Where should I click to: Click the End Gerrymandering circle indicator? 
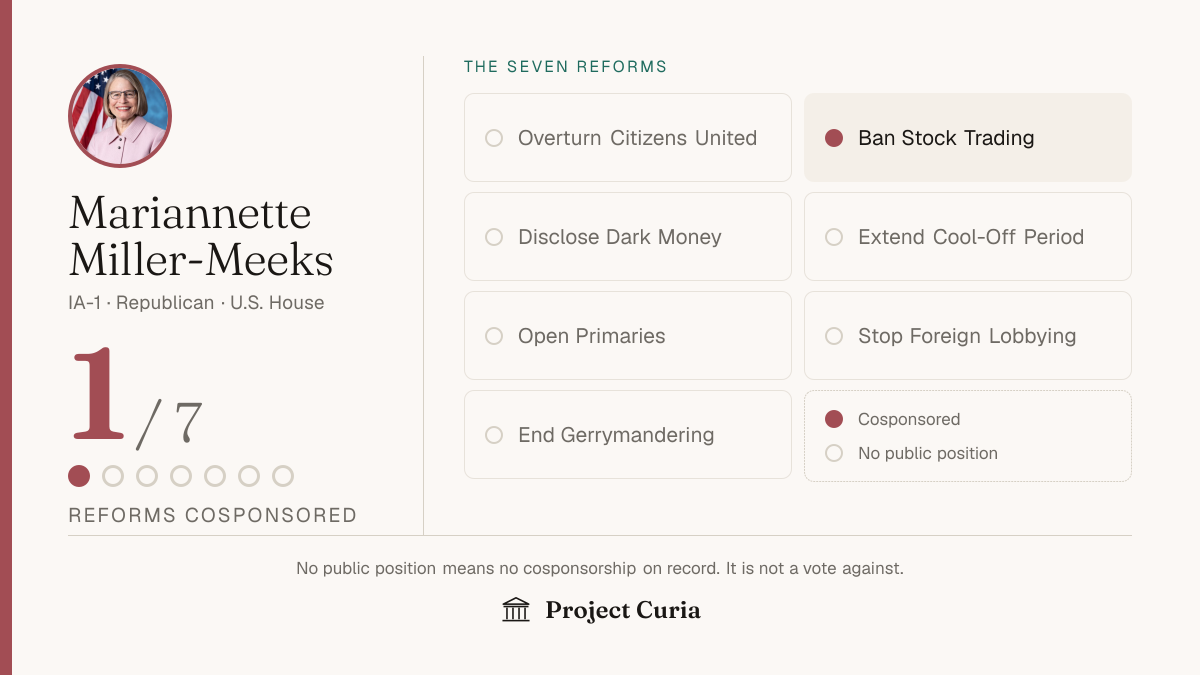494,435
